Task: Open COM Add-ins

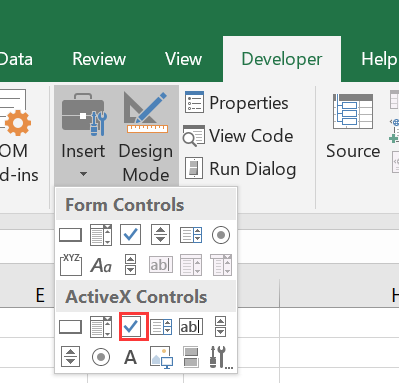Action: coord(18,136)
